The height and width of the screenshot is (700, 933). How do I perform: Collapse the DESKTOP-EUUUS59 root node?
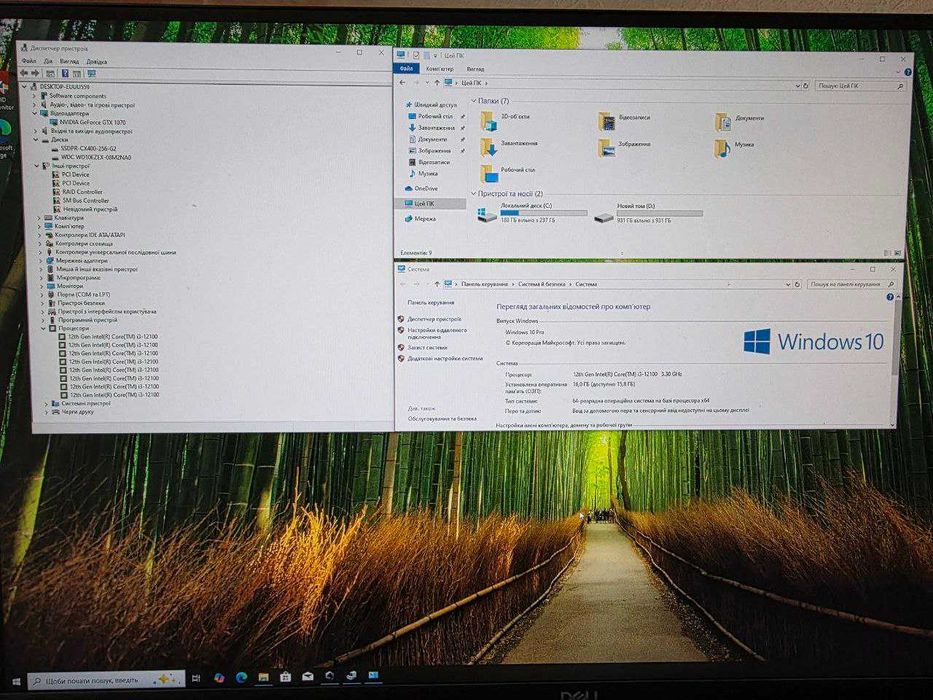(x=25, y=87)
